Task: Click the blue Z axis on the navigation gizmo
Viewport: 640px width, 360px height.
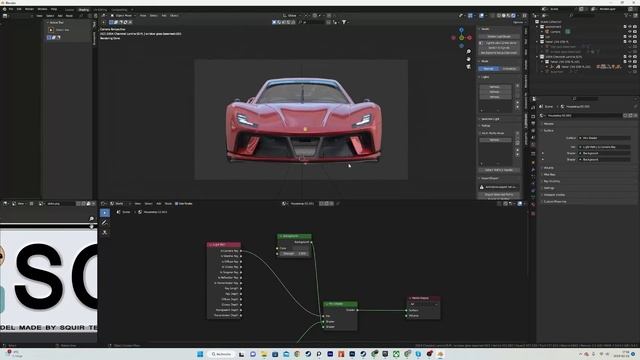Action: pos(462,30)
